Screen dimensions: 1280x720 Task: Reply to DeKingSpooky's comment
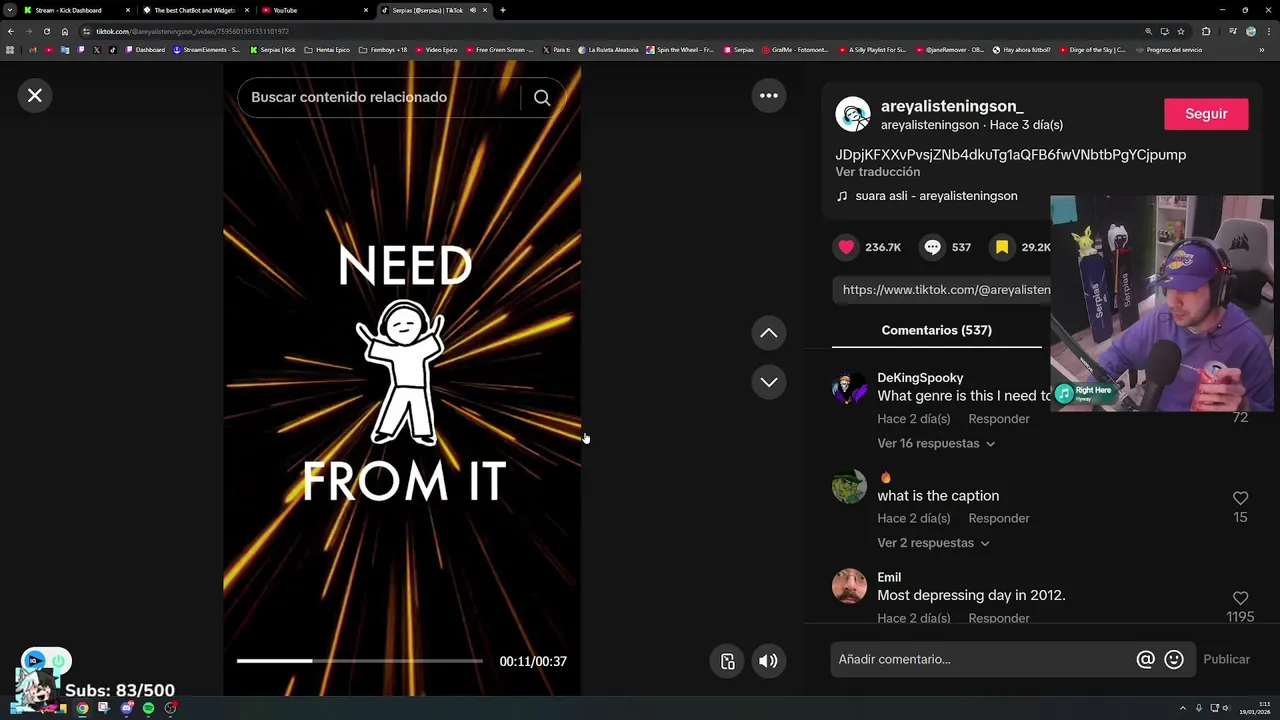[998, 419]
